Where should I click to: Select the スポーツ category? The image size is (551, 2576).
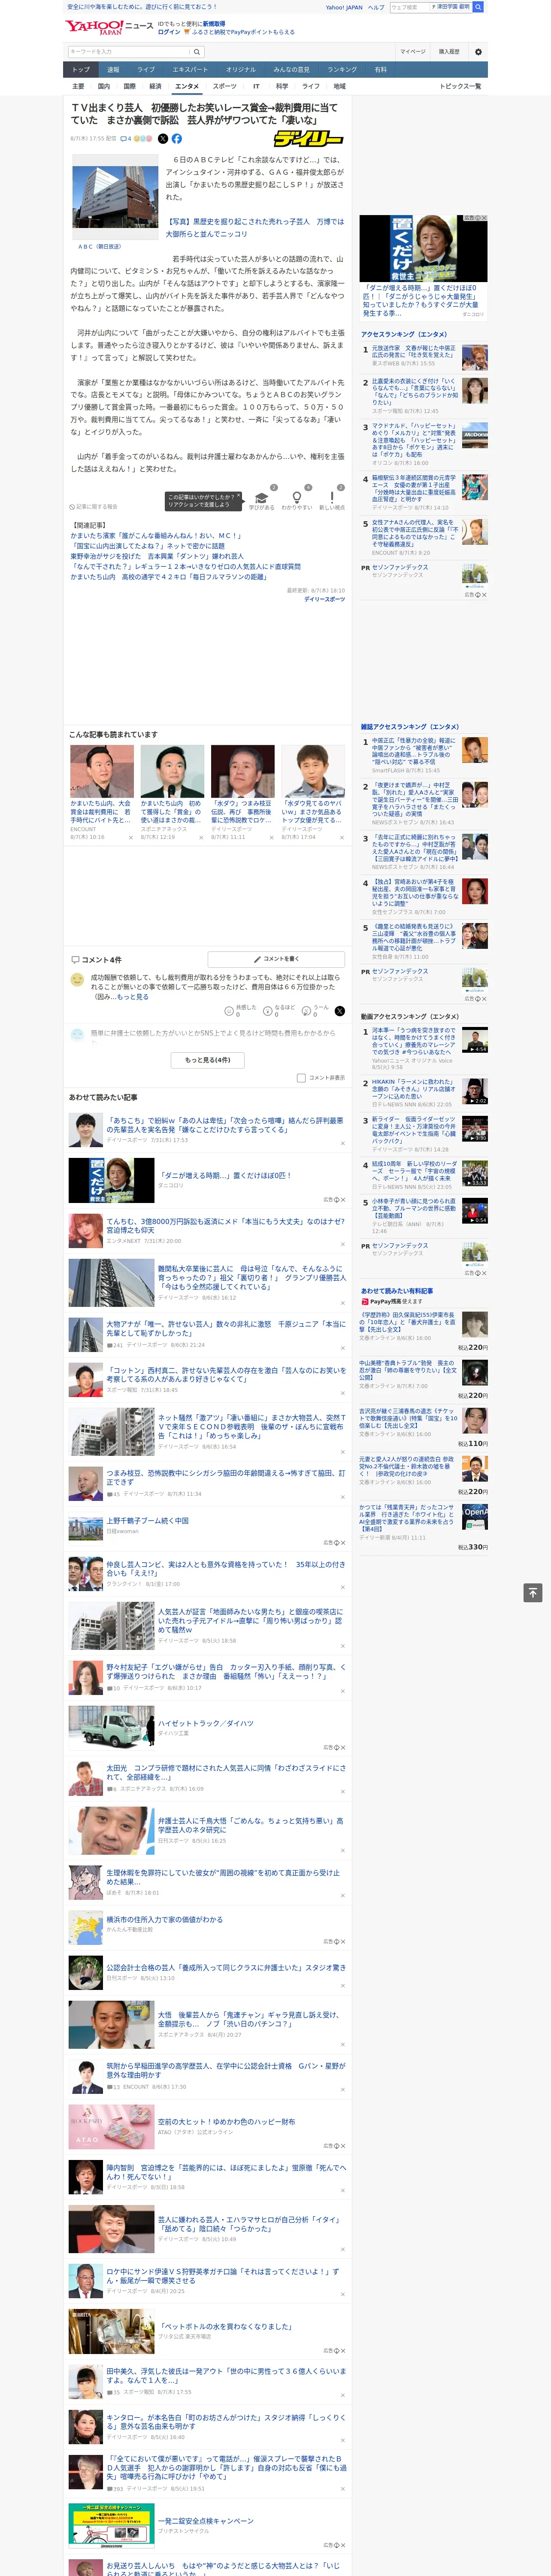[225, 86]
